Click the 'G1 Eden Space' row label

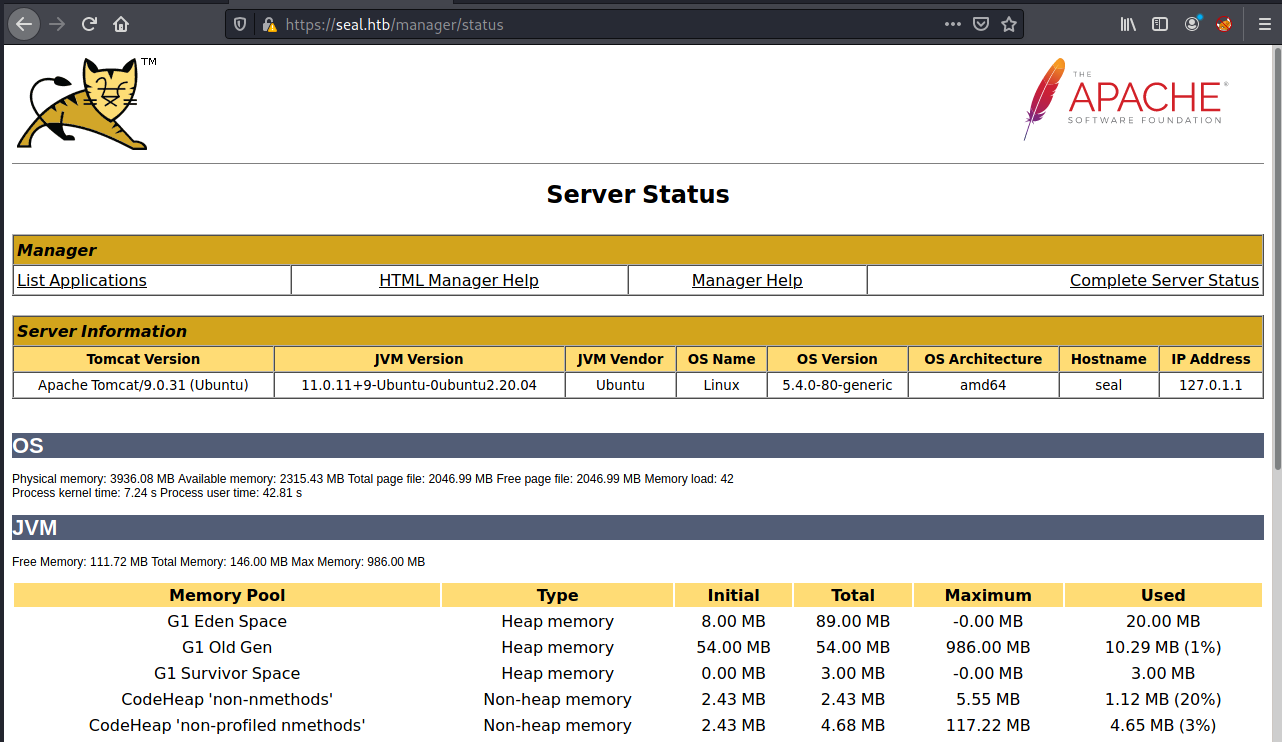(227, 621)
